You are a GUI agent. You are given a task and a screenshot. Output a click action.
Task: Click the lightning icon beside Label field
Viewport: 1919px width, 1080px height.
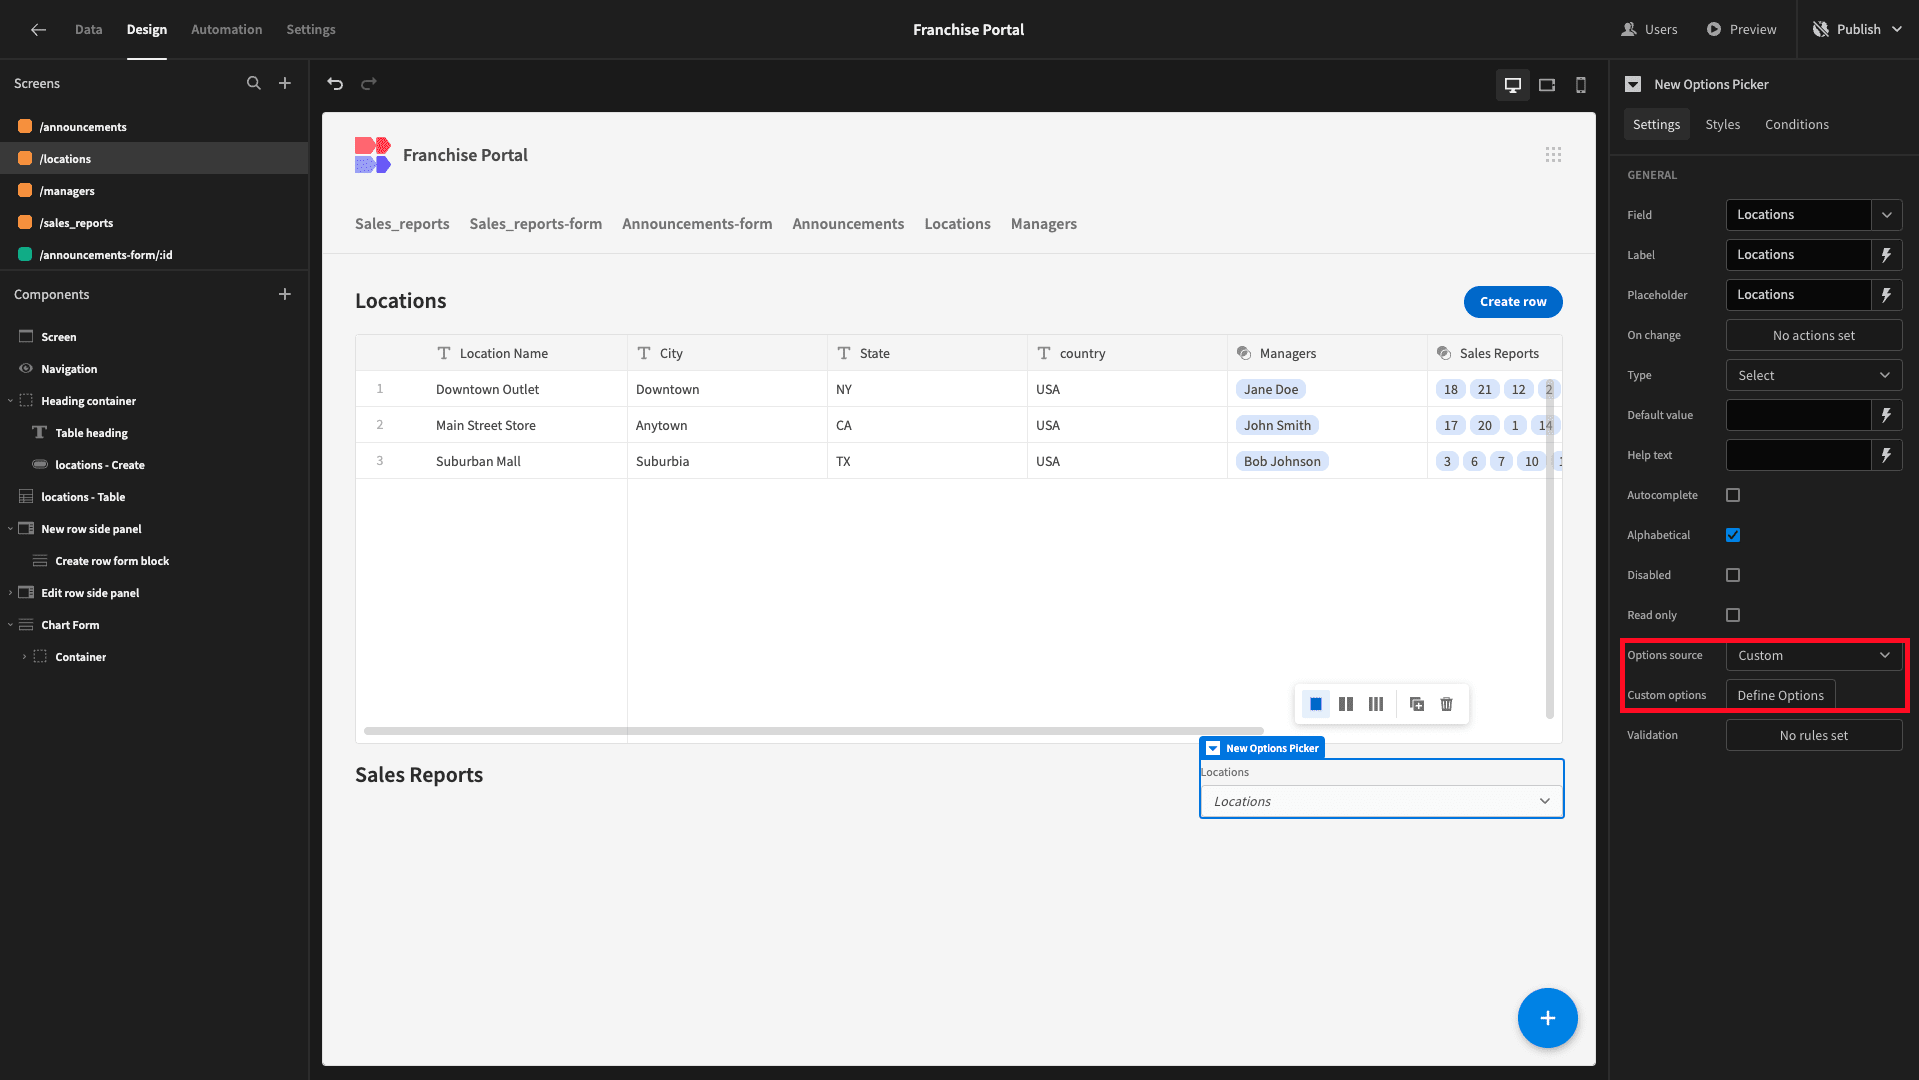click(1886, 255)
